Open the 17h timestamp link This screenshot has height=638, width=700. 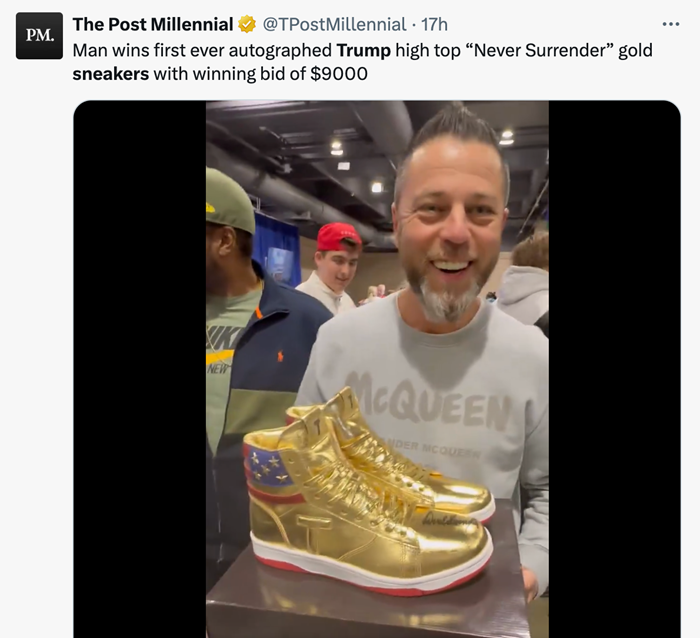pos(434,24)
